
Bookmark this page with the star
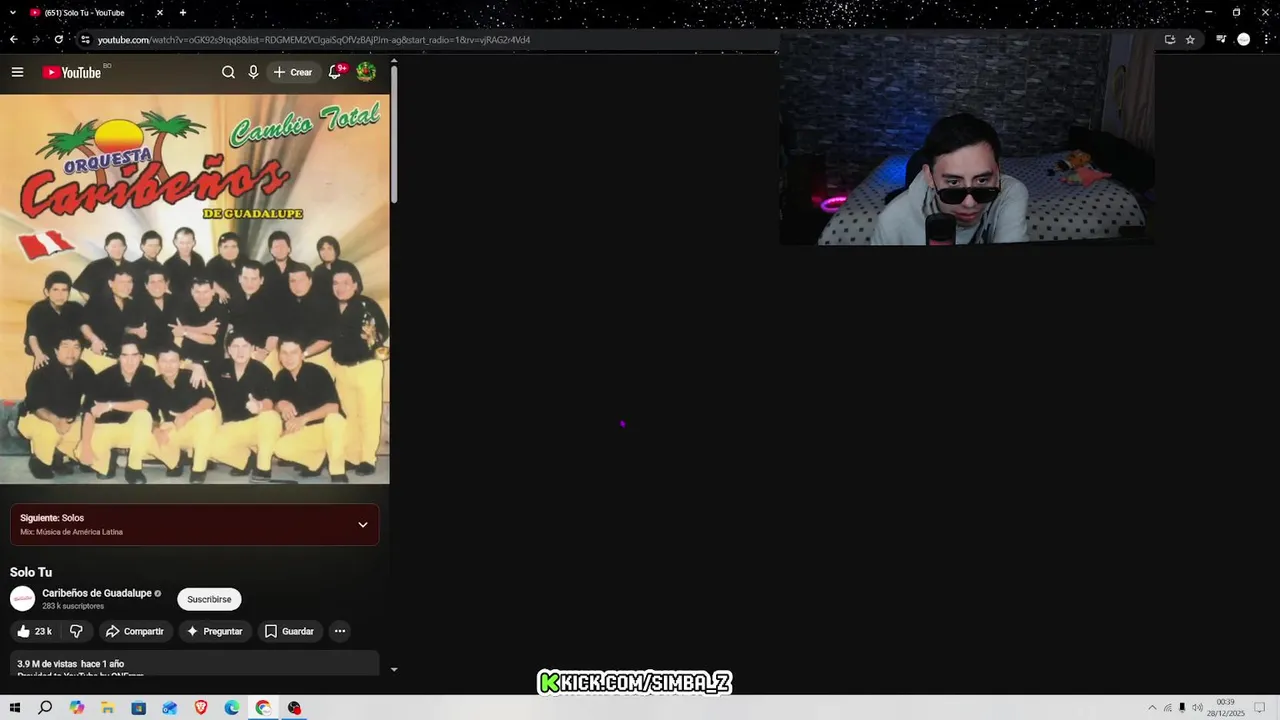point(1190,40)
